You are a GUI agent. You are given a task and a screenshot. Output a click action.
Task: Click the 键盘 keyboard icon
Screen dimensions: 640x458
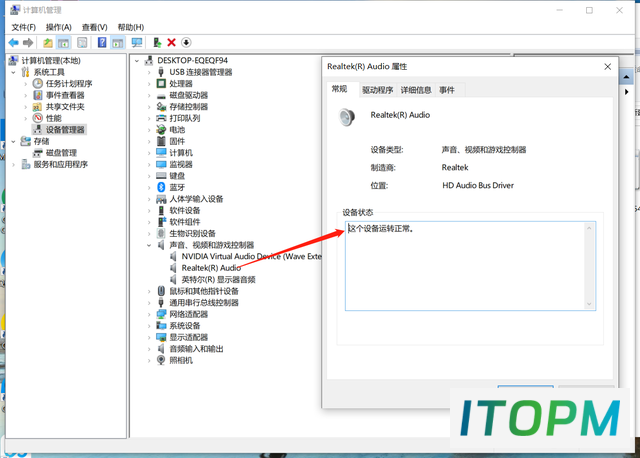161,176
